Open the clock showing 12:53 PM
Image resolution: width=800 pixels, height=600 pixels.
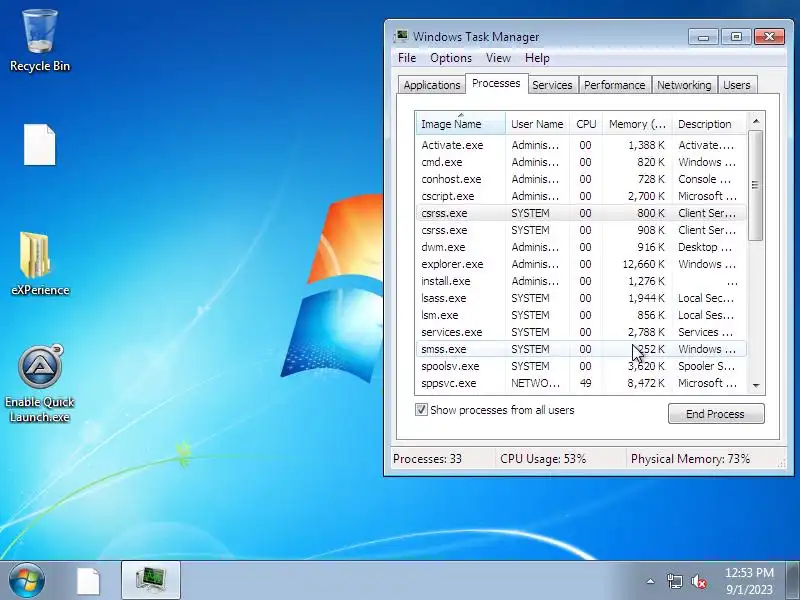point(749,581)
